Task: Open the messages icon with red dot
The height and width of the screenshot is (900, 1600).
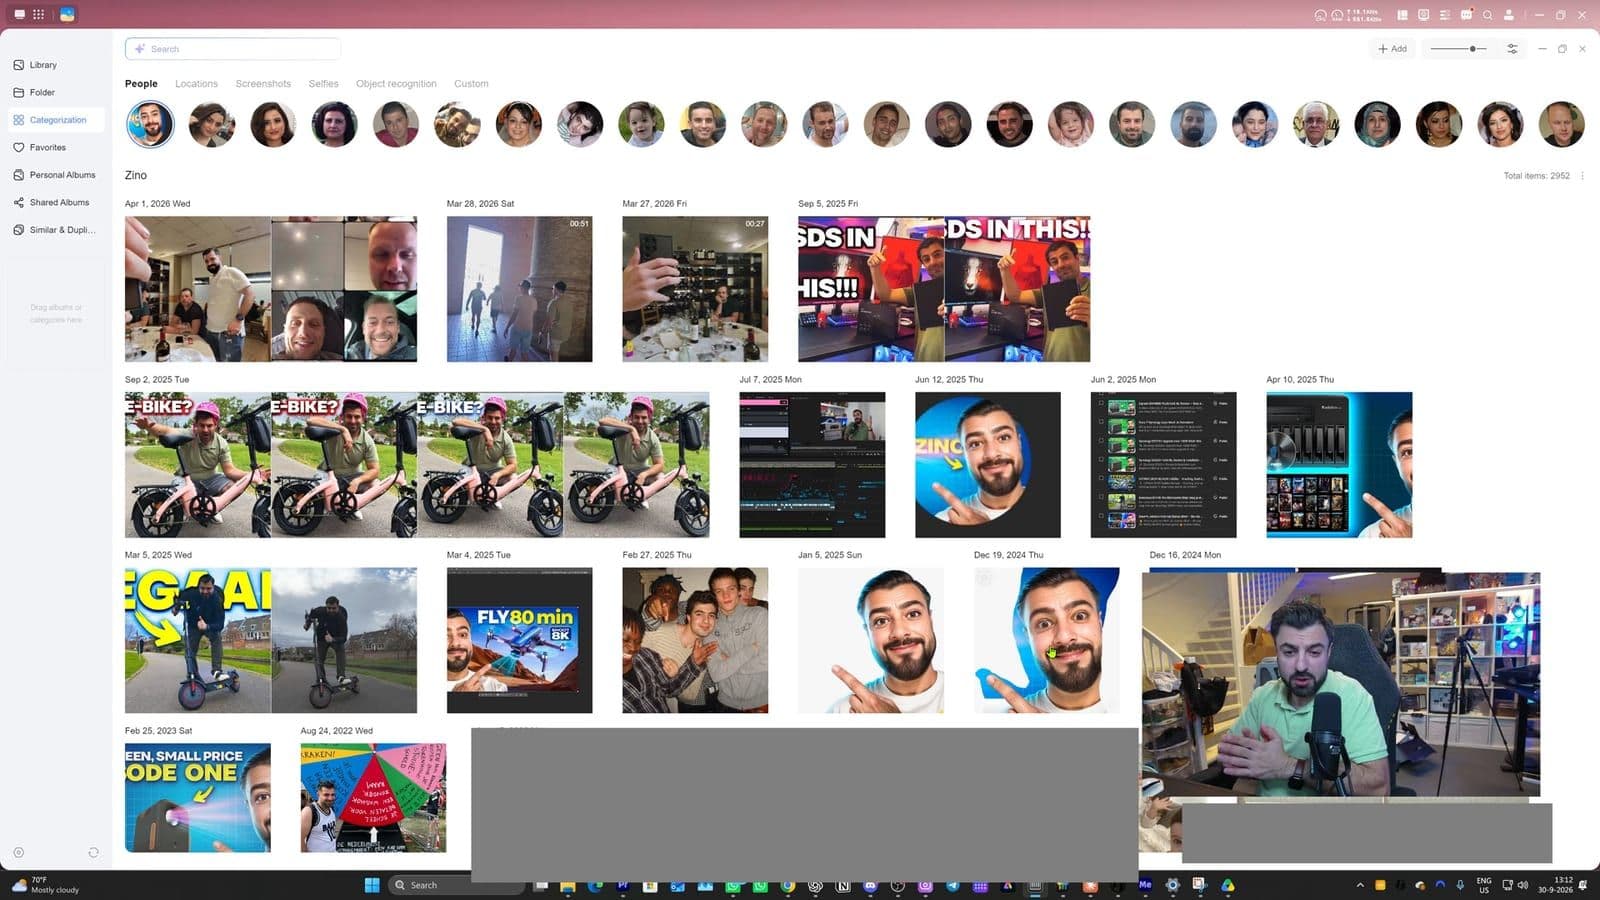Action: 1466,15
